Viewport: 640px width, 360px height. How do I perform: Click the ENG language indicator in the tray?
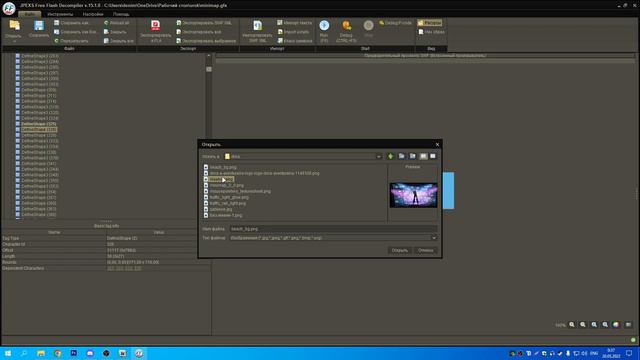pyautogui.click(x=594, y=353)
